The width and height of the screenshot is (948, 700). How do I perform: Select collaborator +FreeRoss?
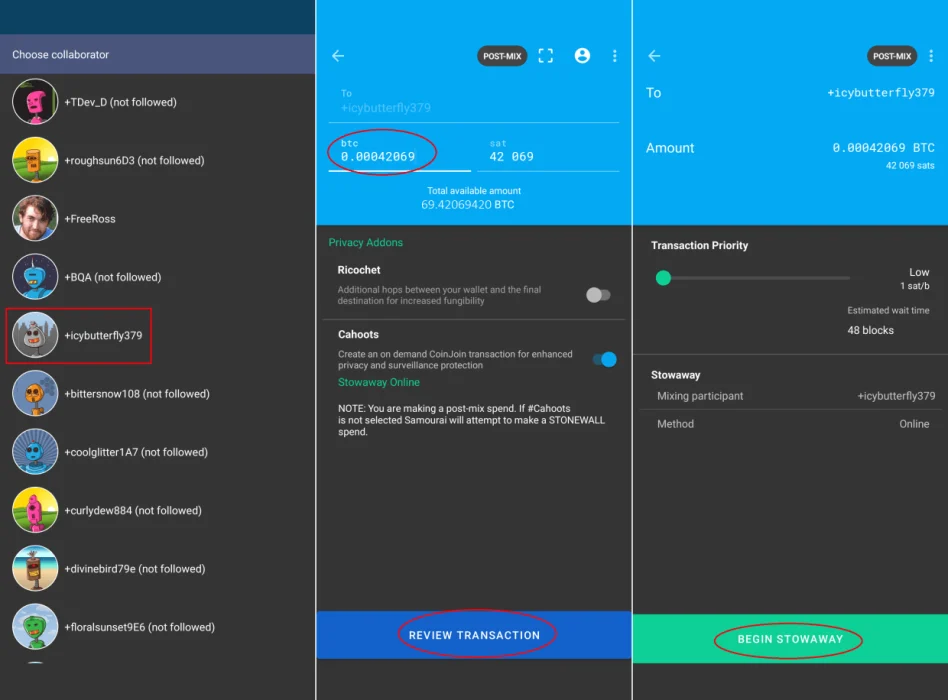[x=90, y=219]
